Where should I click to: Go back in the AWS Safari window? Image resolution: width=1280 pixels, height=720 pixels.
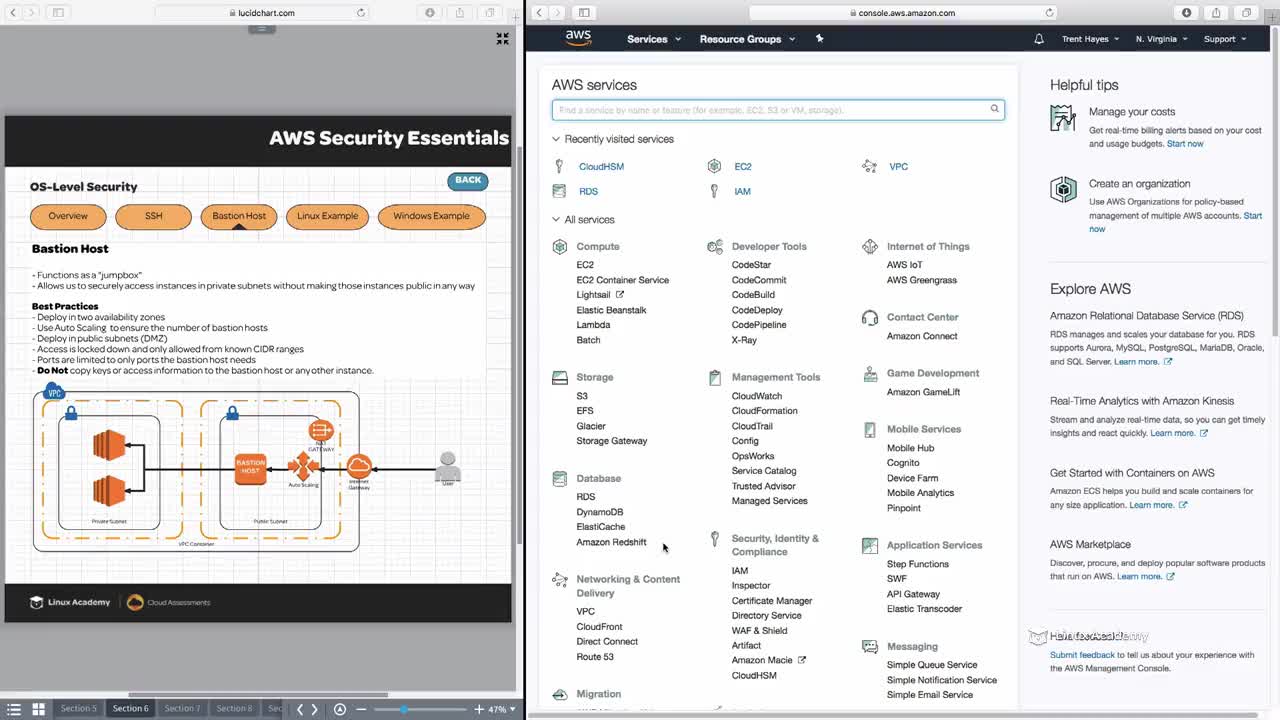540,13
